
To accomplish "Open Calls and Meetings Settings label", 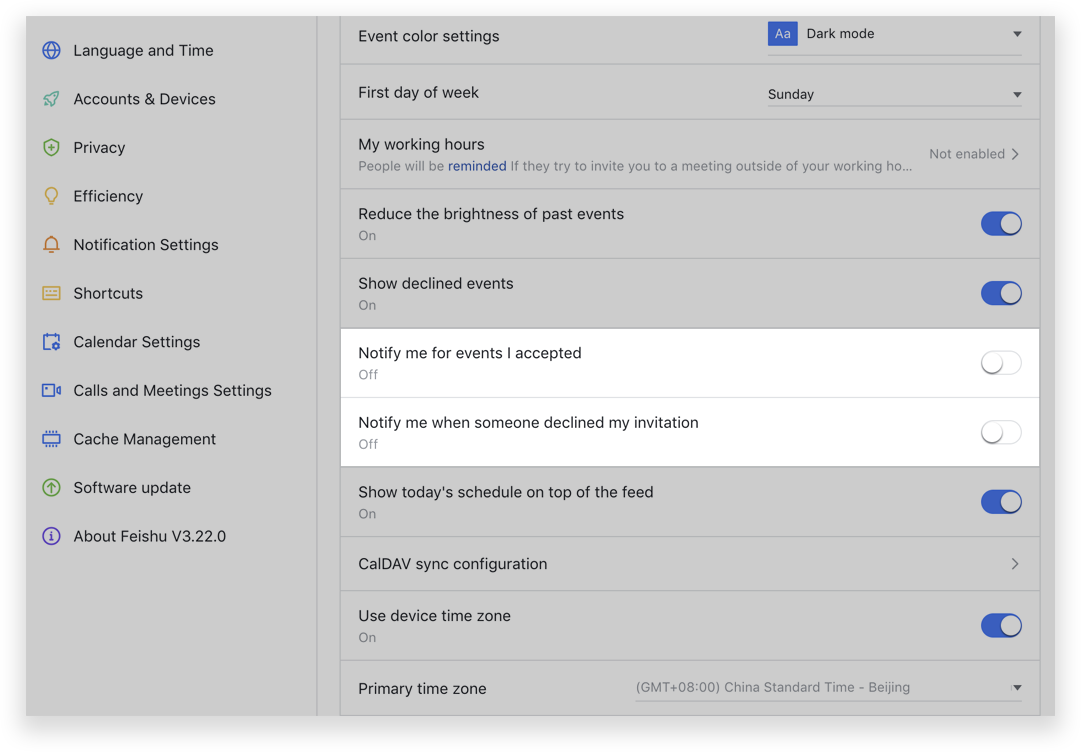I will [172, 390].
